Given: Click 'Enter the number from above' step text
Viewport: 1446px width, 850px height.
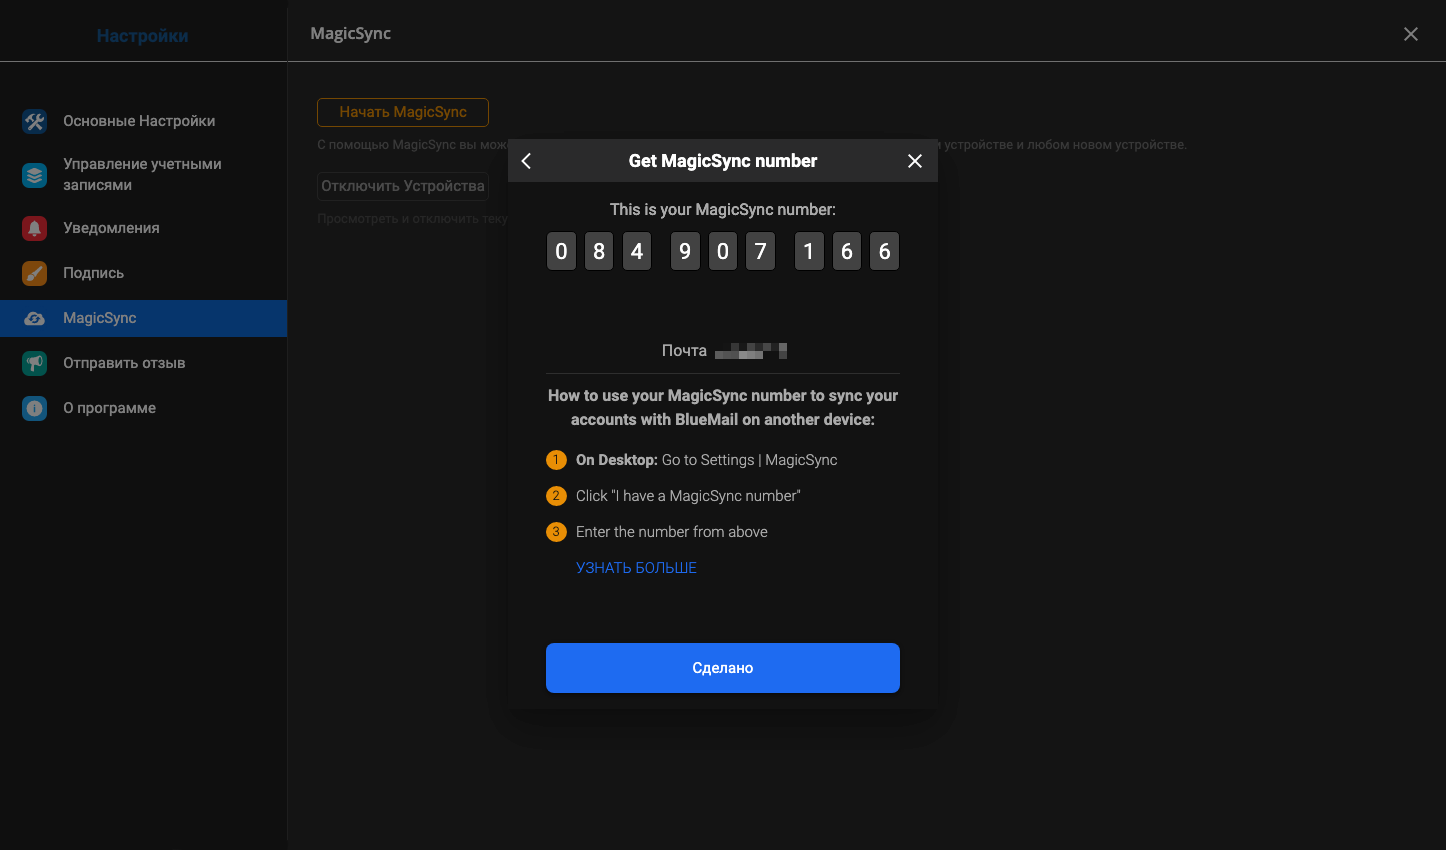Looking at the screenshot, I should coord(672,532).
